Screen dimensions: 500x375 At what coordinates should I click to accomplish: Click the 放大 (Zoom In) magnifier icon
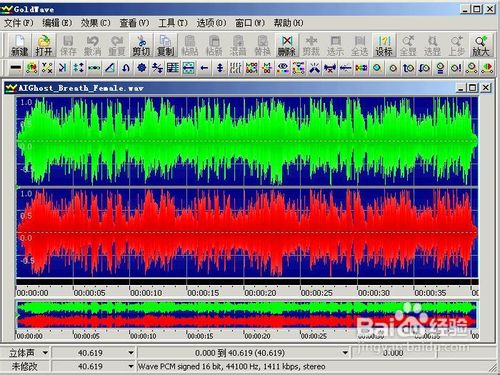coord(481,45)
